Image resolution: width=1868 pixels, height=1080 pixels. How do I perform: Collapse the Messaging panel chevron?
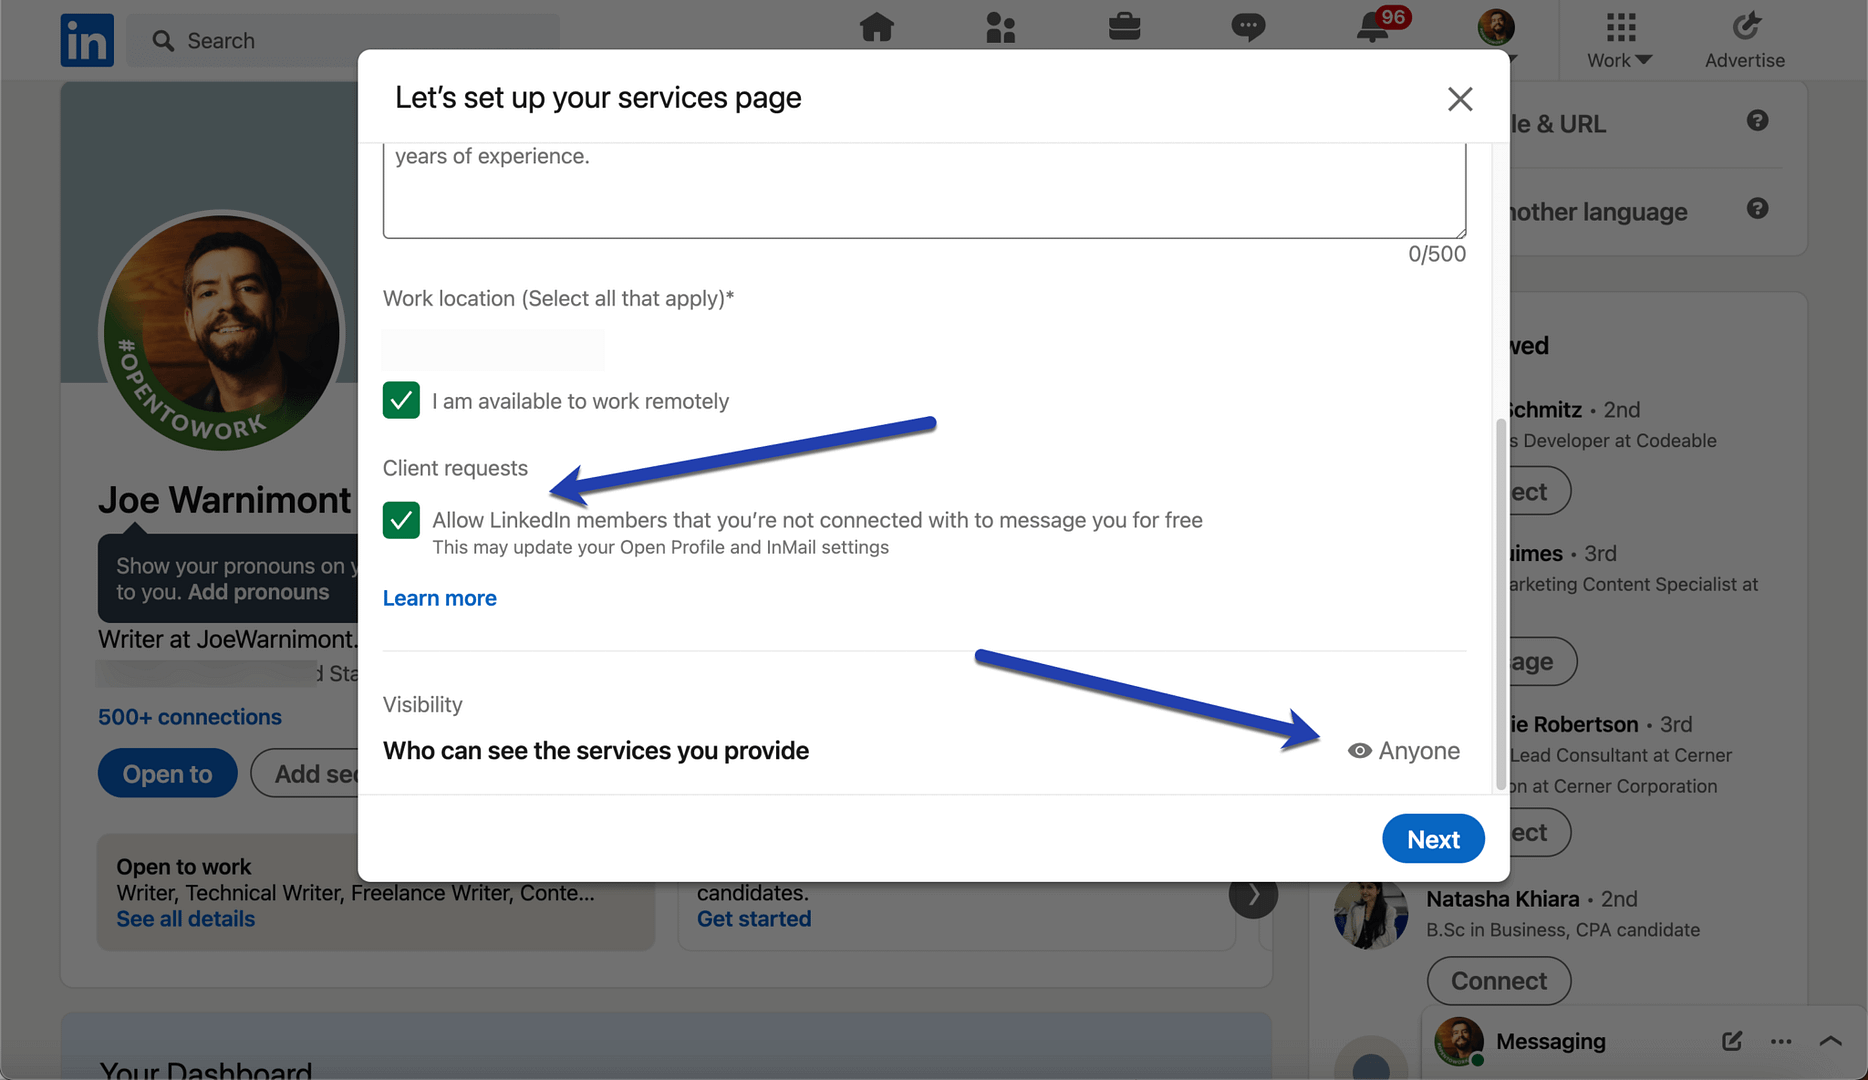point(1830,1041)
